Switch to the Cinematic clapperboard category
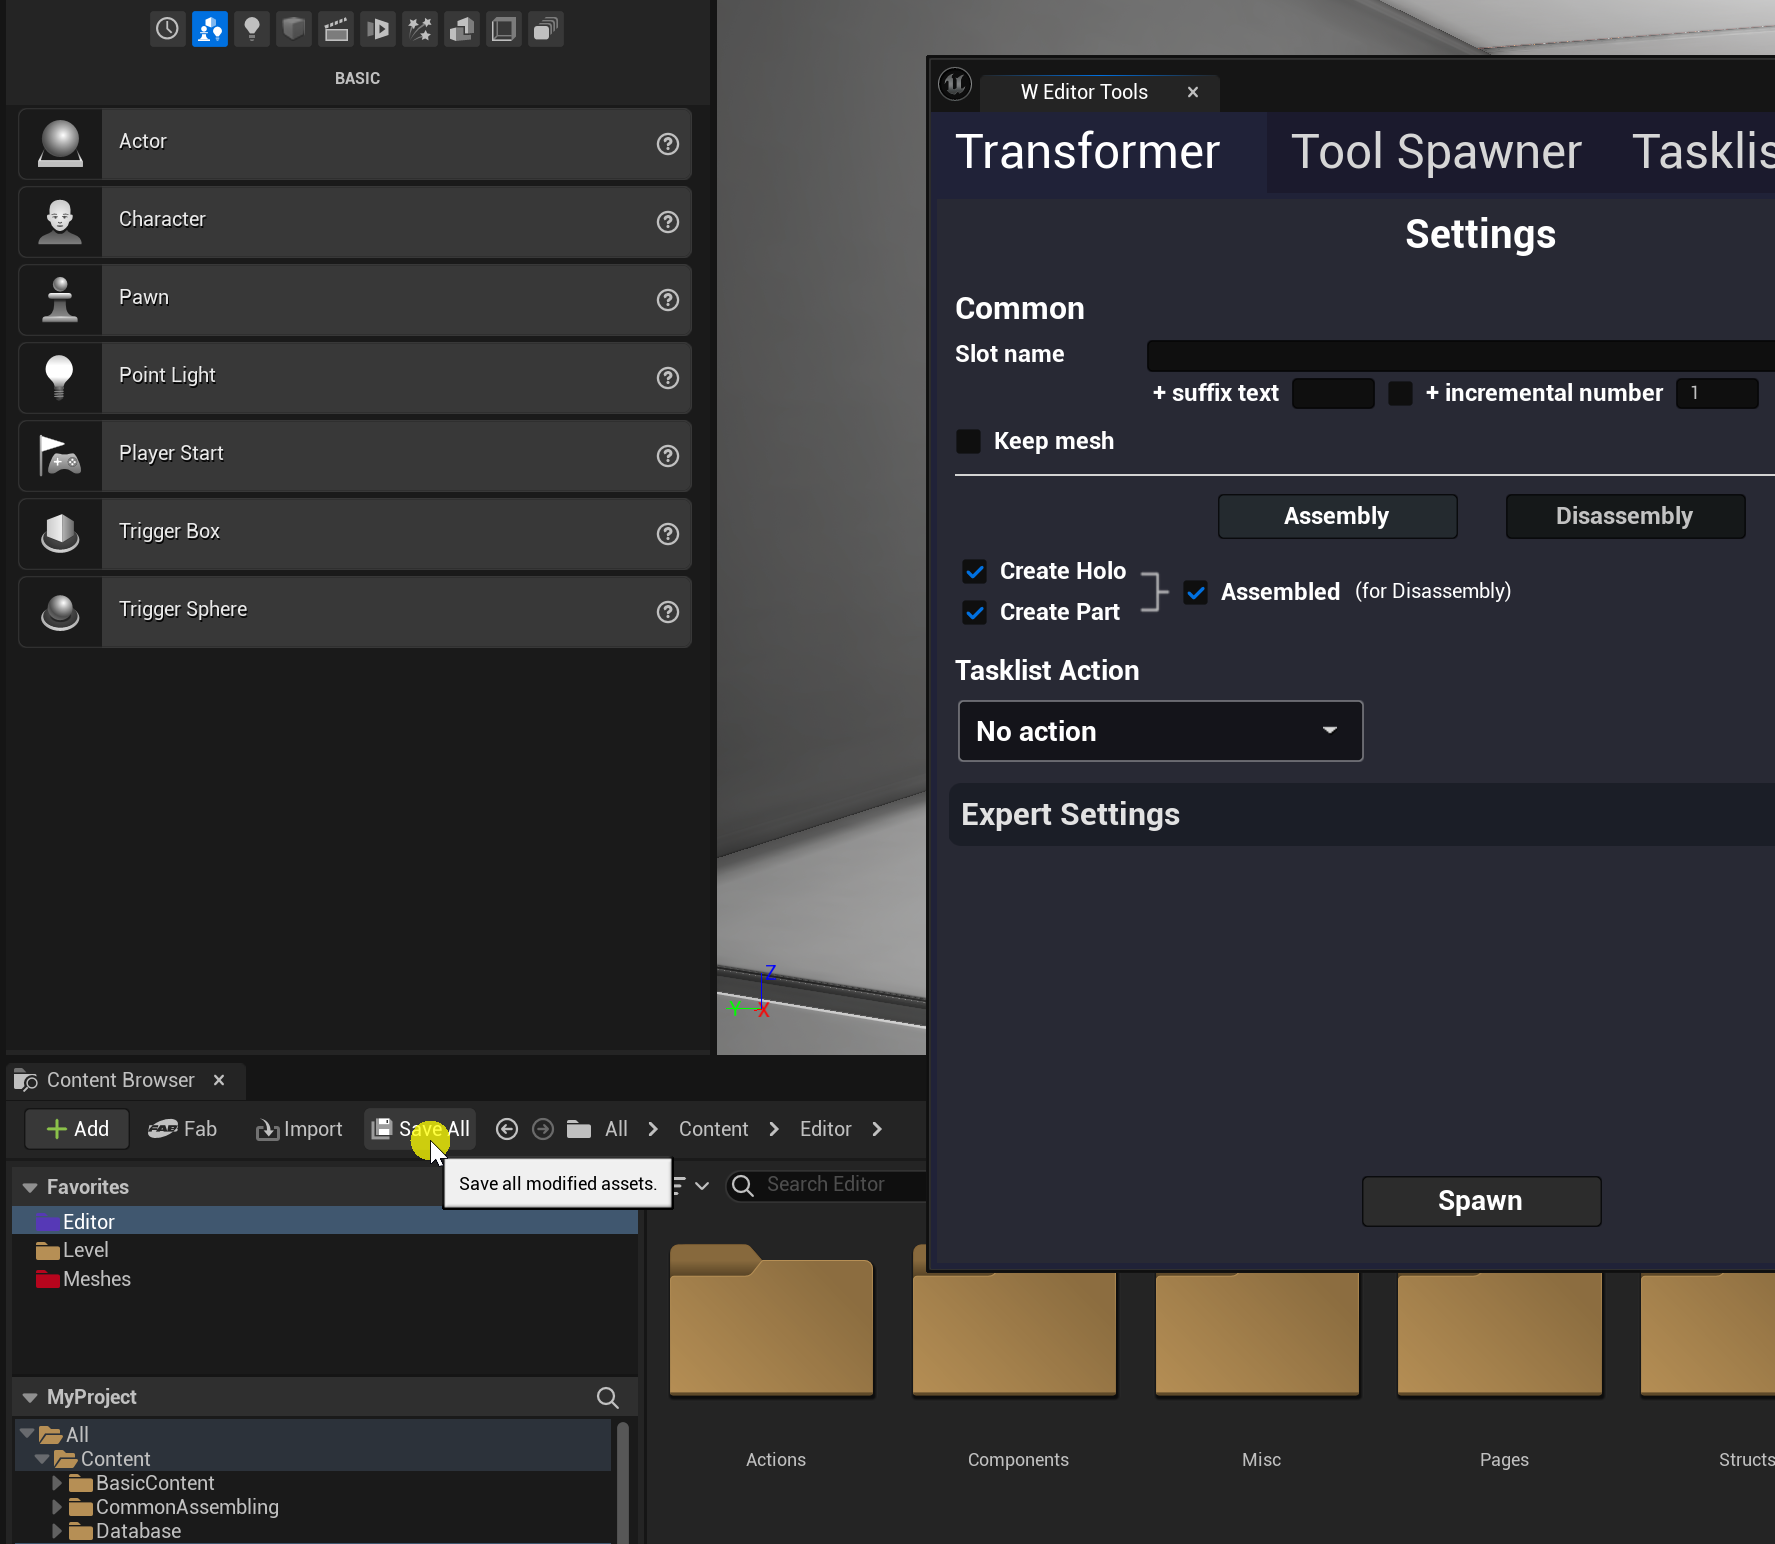 pyautogui.click(x=336, y=29)
